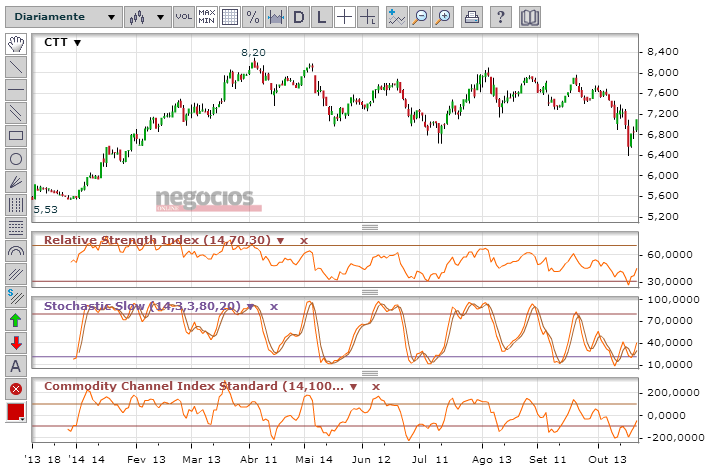Open Commodity Channel Index settings dropdown
Viewport: 709px width, 470px height.
(354, 387)
